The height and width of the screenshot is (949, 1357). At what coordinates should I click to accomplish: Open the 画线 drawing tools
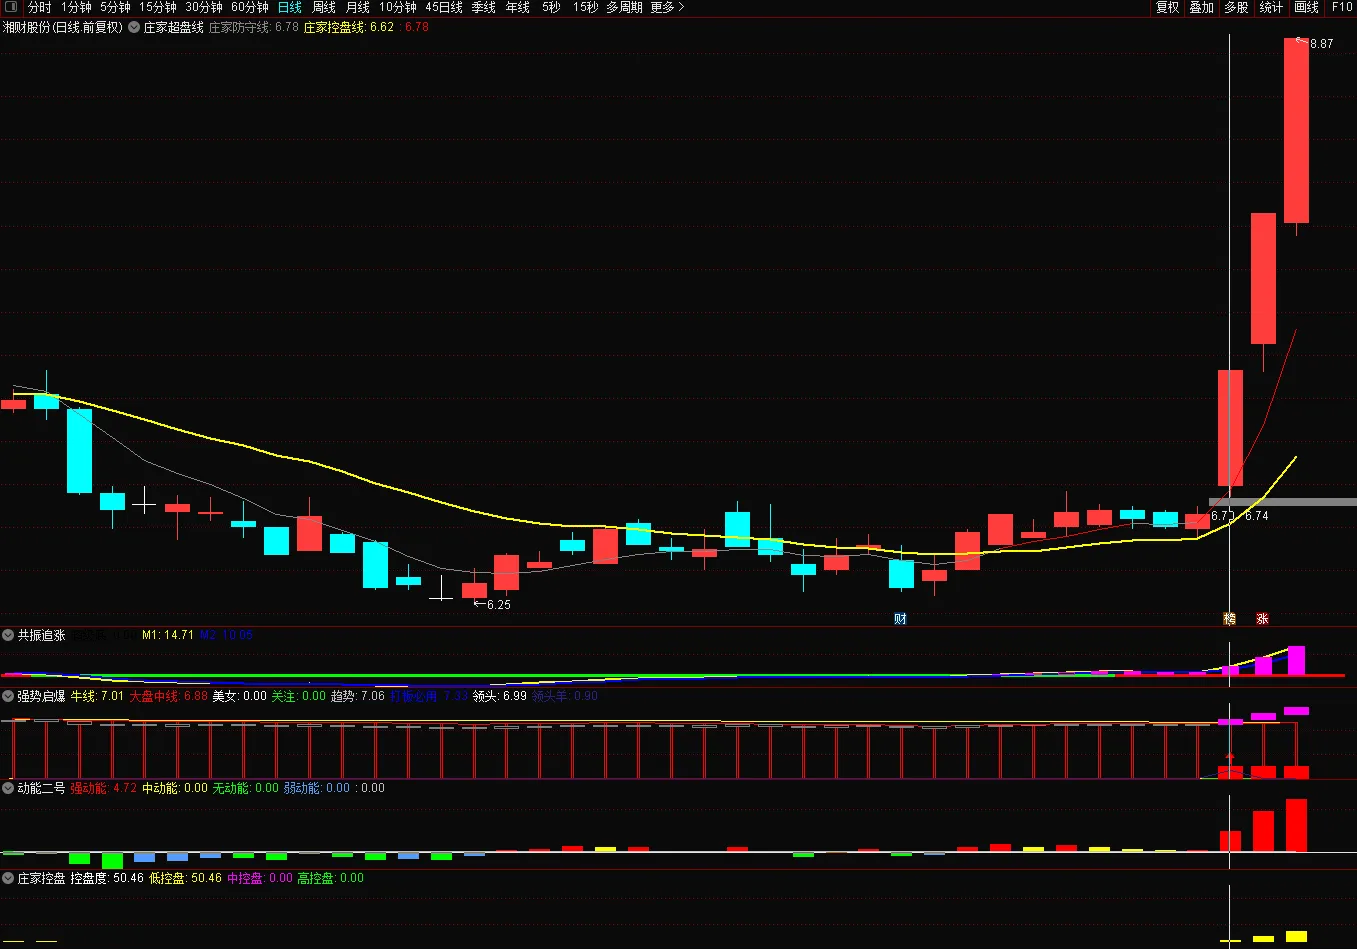1306,7
